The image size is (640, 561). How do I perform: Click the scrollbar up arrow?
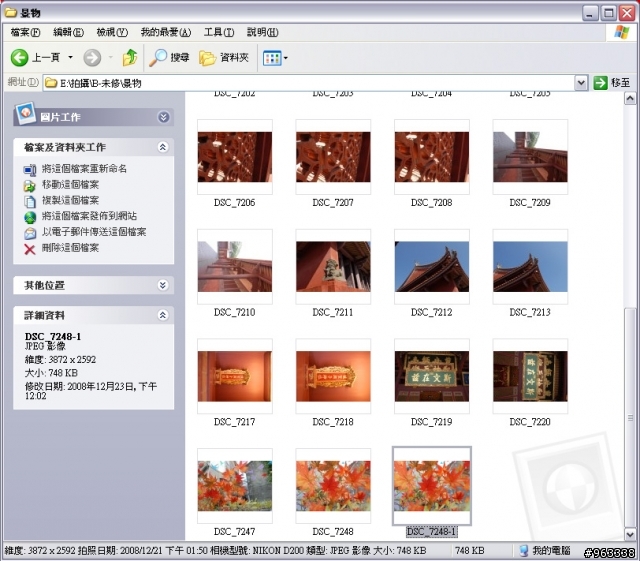point(630,98)
